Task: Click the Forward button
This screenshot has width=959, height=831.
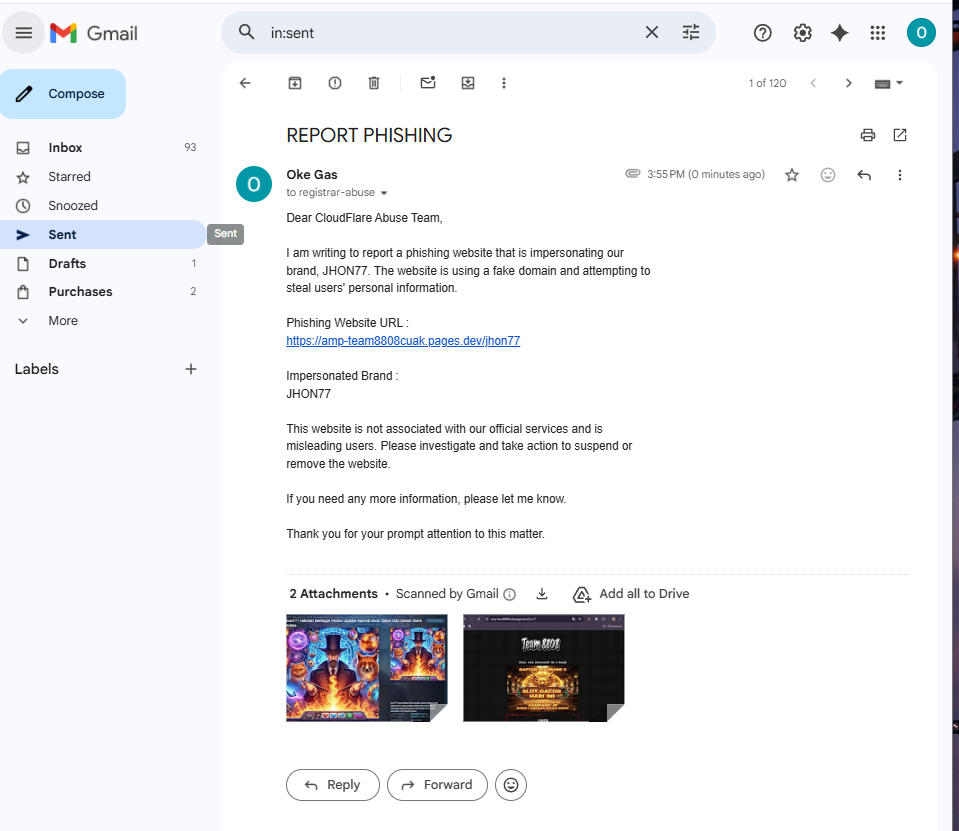Action: click(x=437, y=785)
